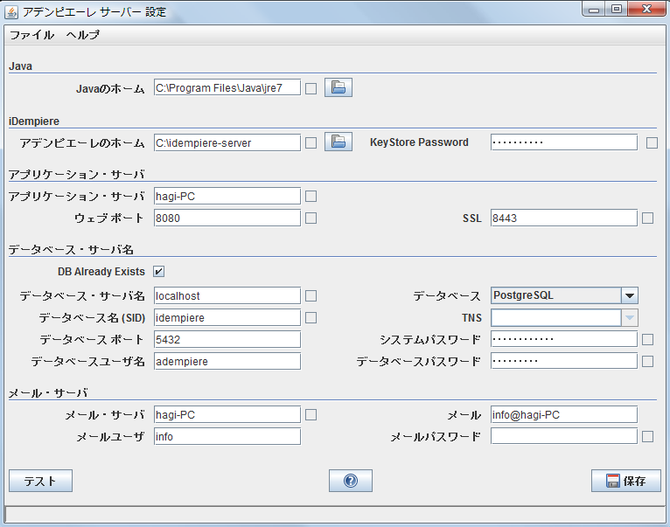Image resolution: width=670 pixels, height=527 pixels.
Task: Click checkbox next to localhost database server
Action: click(x=311, y=296)
